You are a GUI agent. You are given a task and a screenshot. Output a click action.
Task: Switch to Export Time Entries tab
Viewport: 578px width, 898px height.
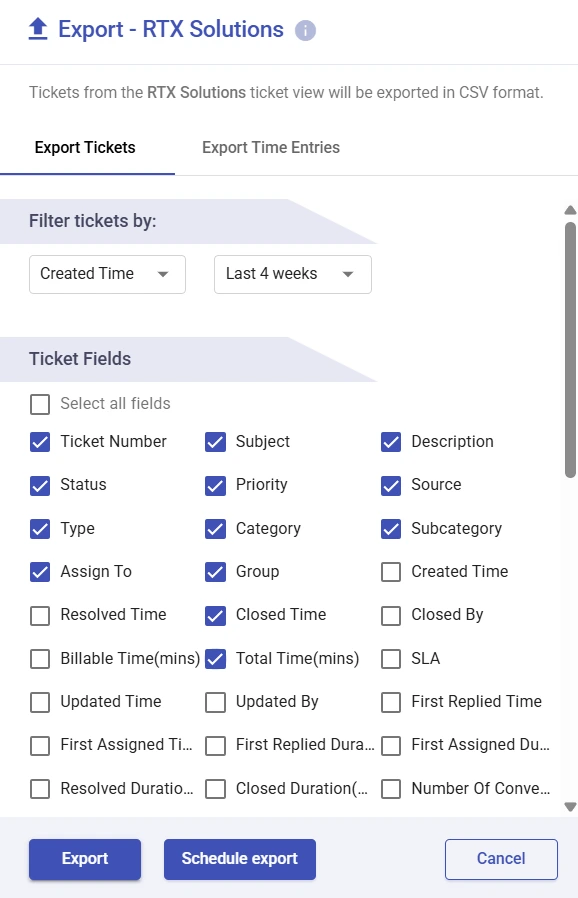coord(271,148)
